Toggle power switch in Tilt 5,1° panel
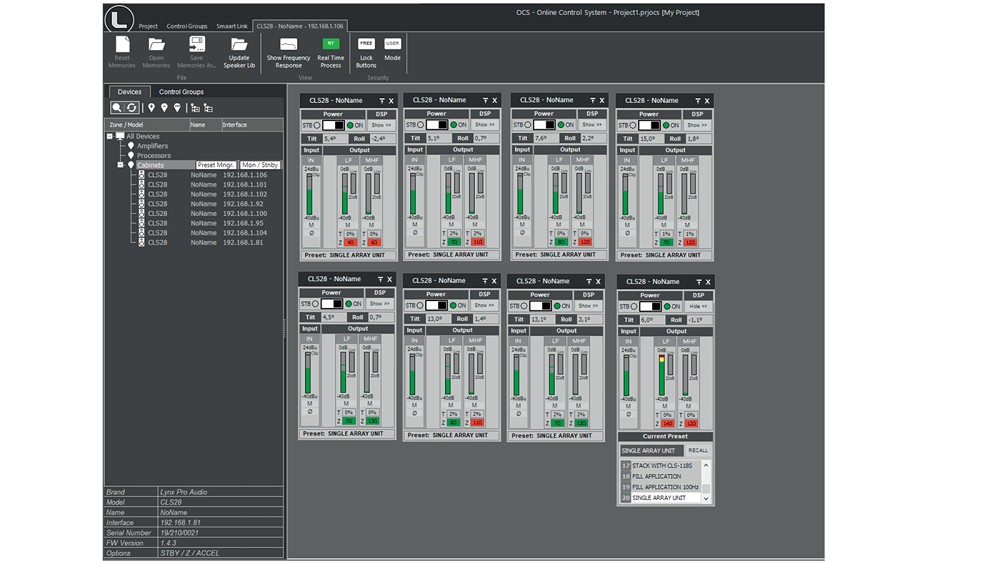The height and width of the screenshot is (562, 1000). click(x=437, y=124)
